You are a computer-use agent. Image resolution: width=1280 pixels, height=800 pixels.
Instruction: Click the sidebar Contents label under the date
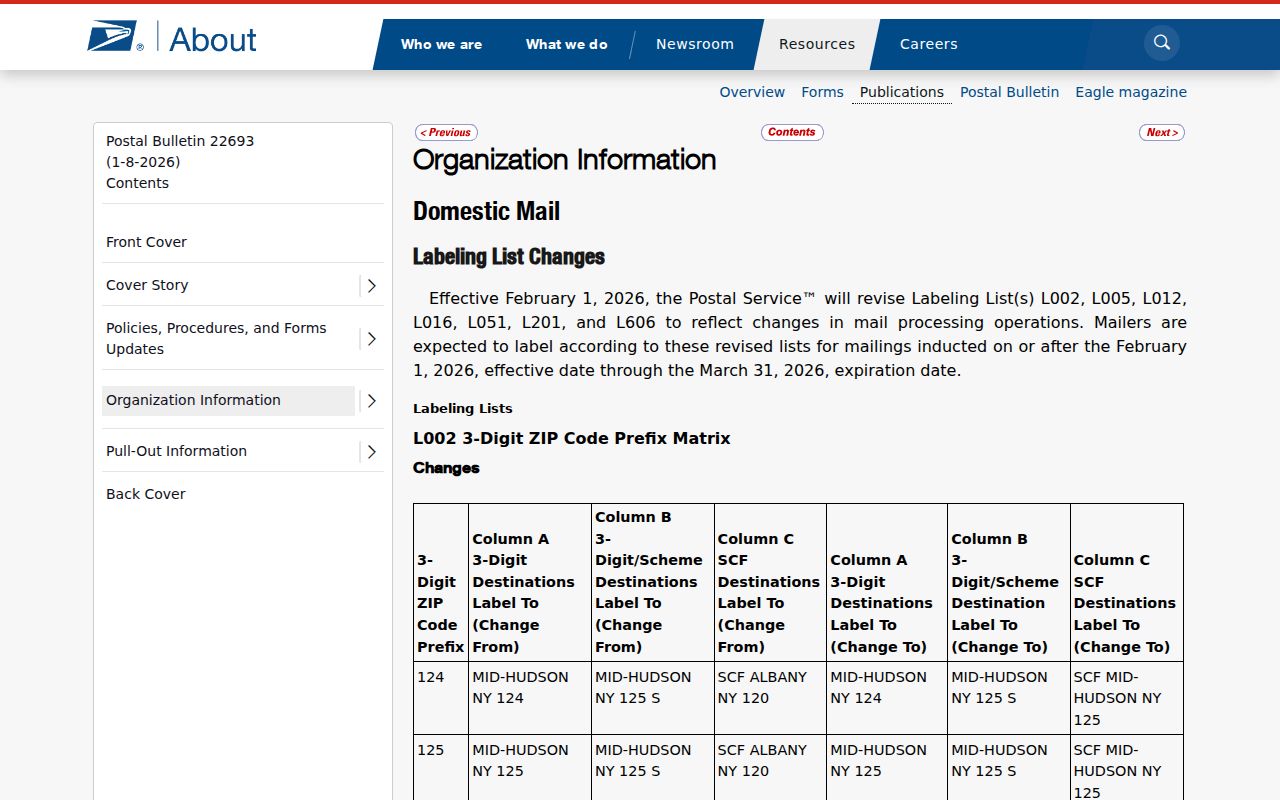point(137,183)
